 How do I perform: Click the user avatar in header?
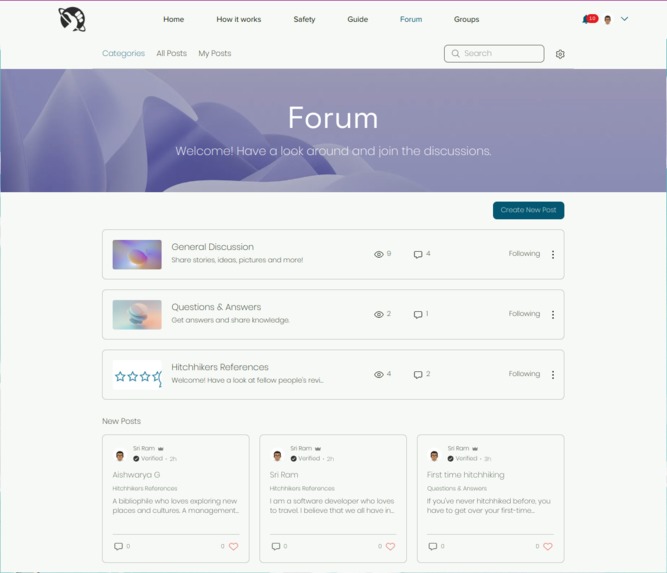point(607,20)
